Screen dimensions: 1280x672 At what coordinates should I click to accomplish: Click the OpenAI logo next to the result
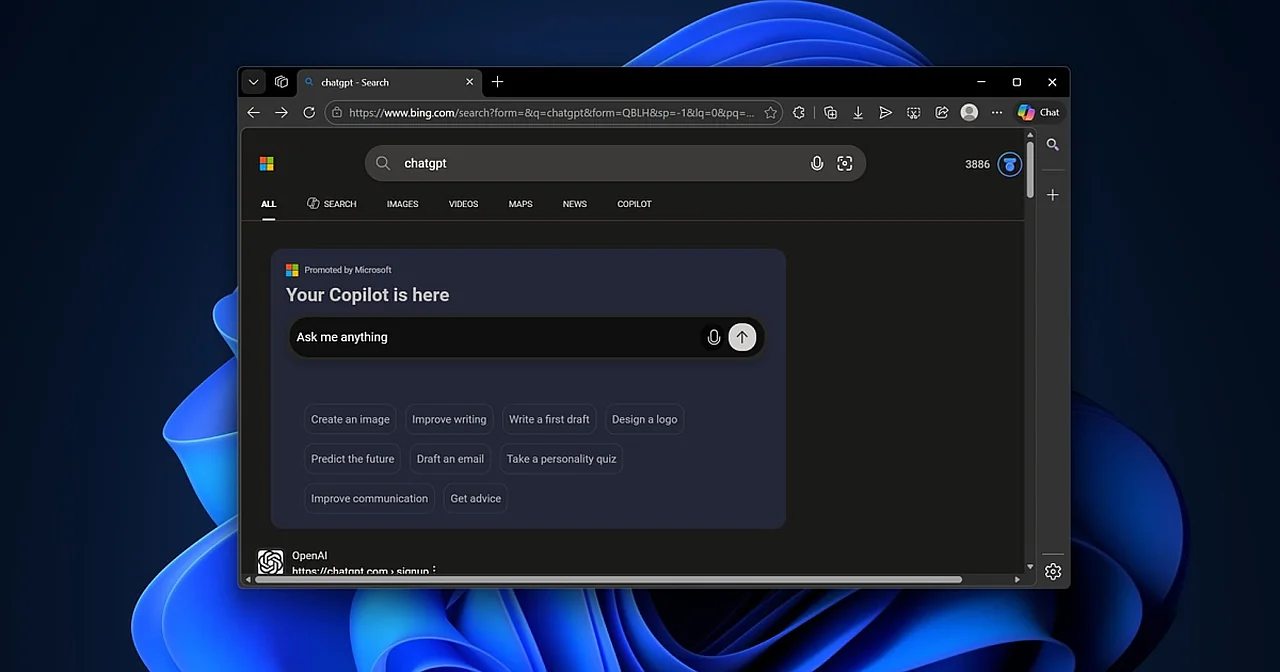(270, 561)
